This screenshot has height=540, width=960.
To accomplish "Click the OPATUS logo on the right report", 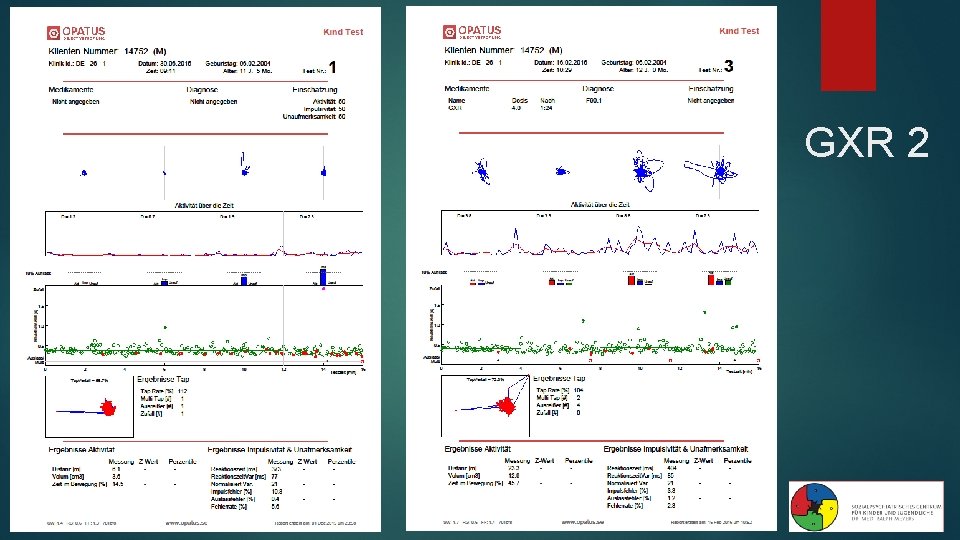I will pyautogui.click(x=472, y=31).
